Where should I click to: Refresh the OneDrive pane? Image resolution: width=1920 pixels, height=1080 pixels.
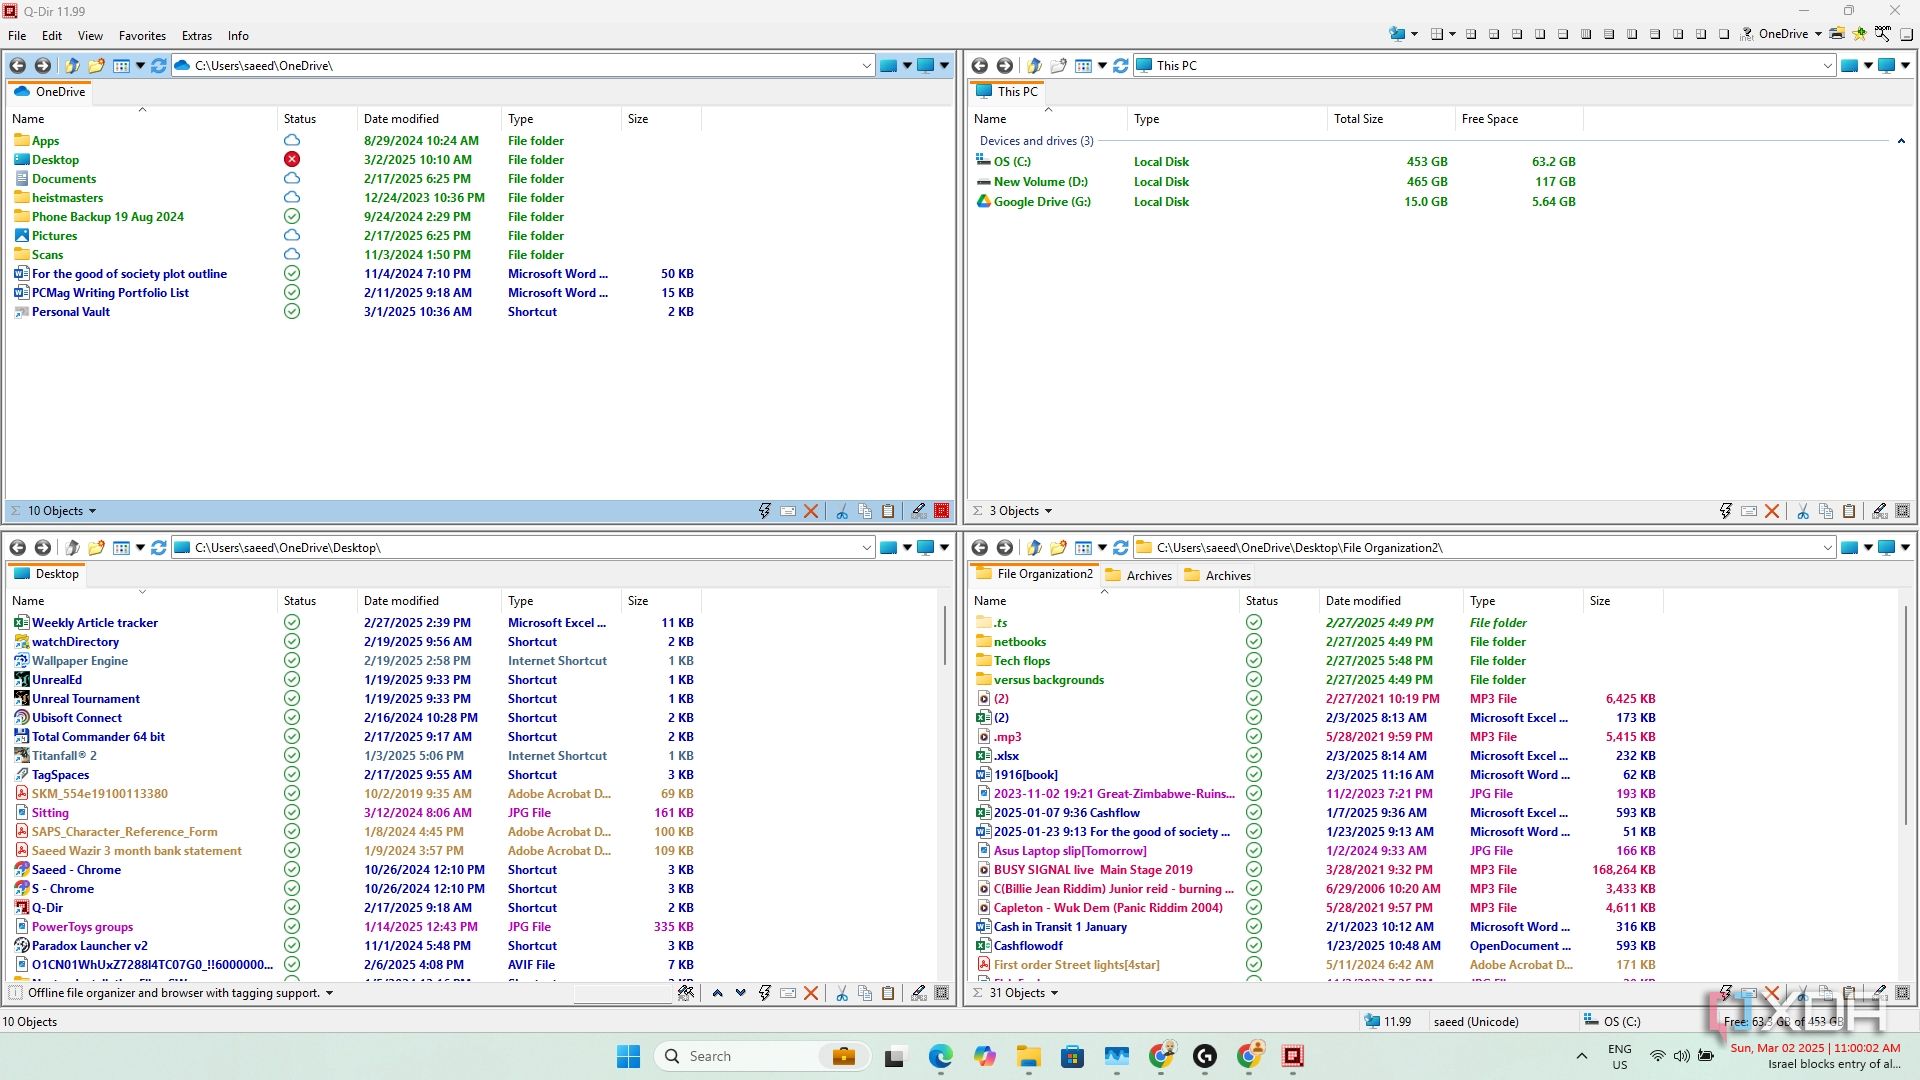coord(159,66)
